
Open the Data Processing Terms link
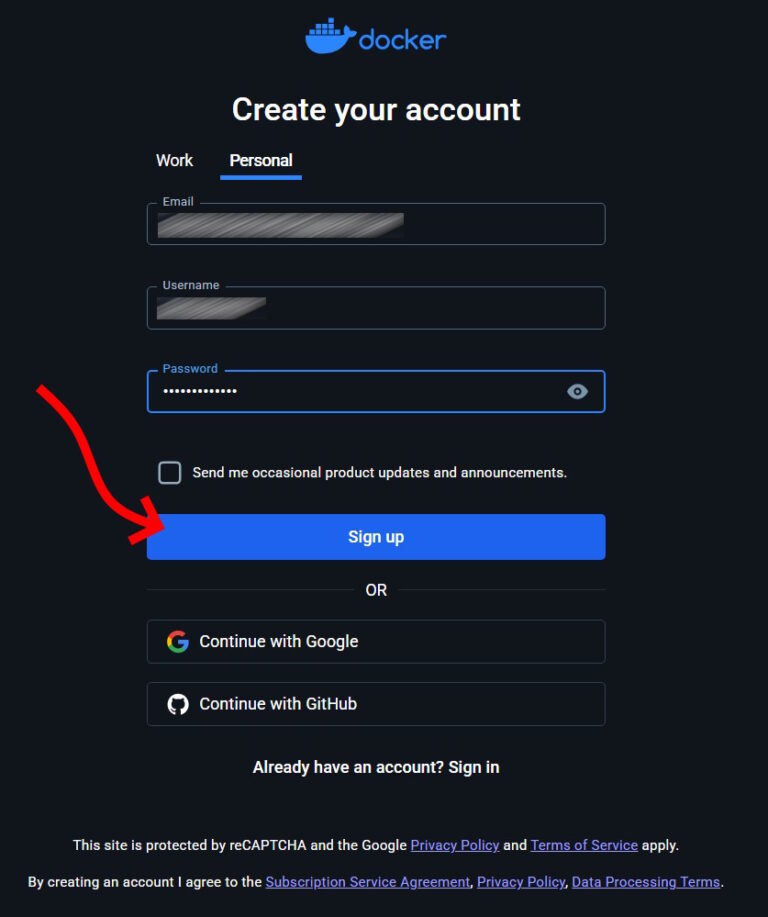point(646,882)
